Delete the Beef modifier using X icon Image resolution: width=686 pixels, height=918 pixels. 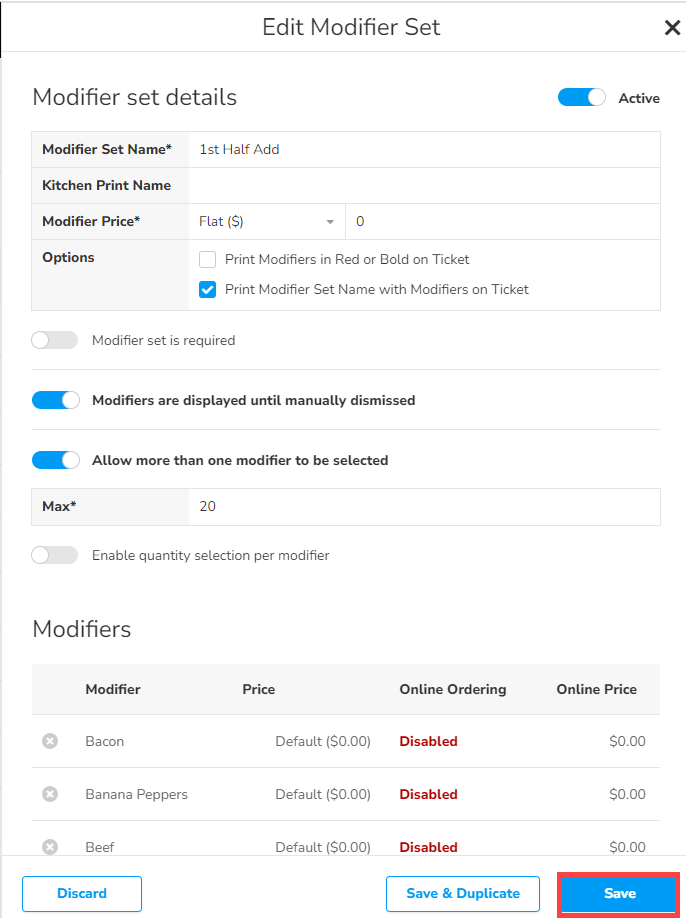point(50,846)
